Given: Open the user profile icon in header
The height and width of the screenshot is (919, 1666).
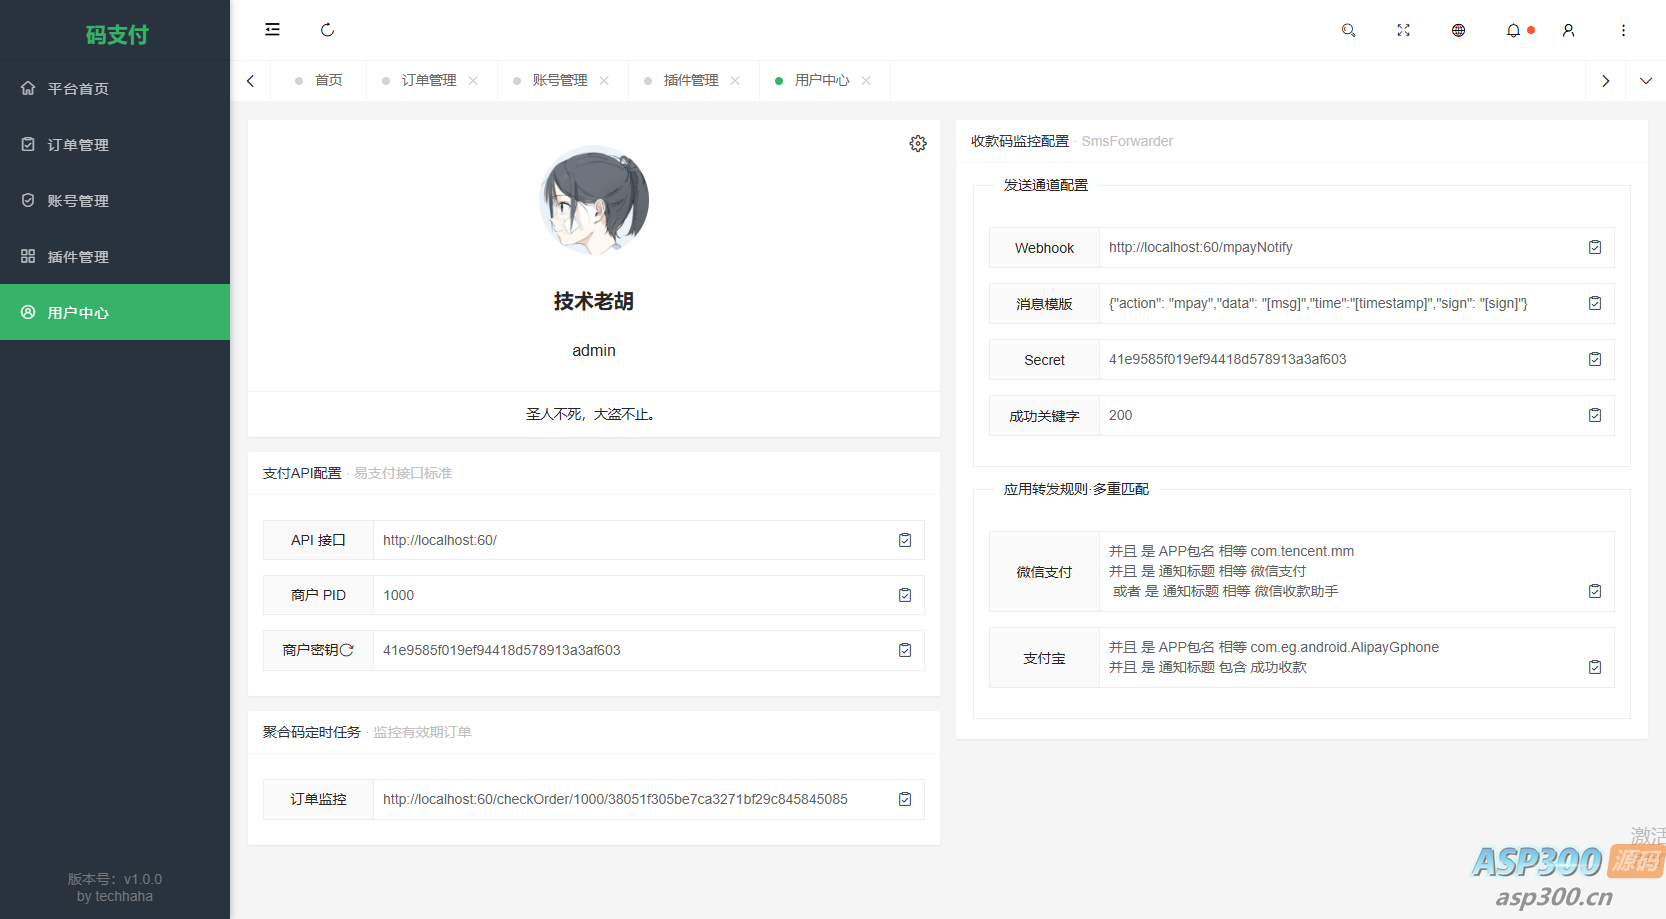Looking at the screenshot, I should (x=1567, y=30).
